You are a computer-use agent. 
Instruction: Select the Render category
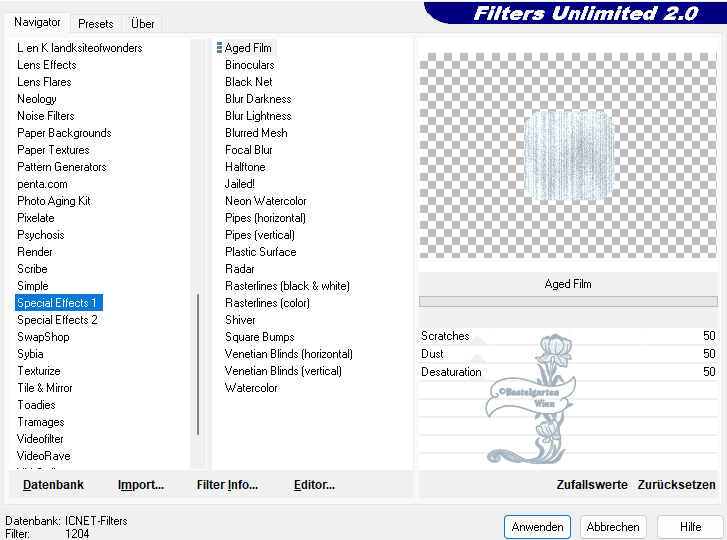(35, 252)
